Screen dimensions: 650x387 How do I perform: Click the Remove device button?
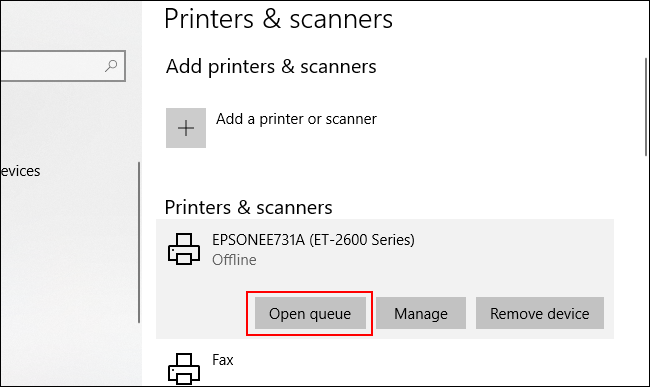pos(539,313)
